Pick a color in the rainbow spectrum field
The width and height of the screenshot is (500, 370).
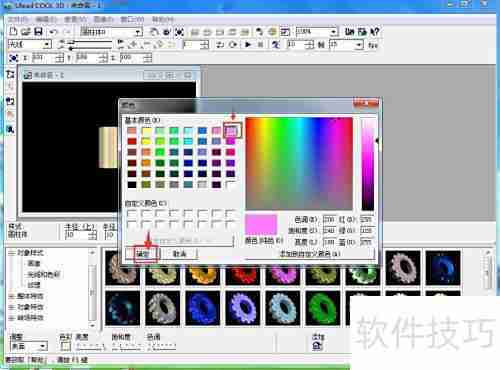299,163
